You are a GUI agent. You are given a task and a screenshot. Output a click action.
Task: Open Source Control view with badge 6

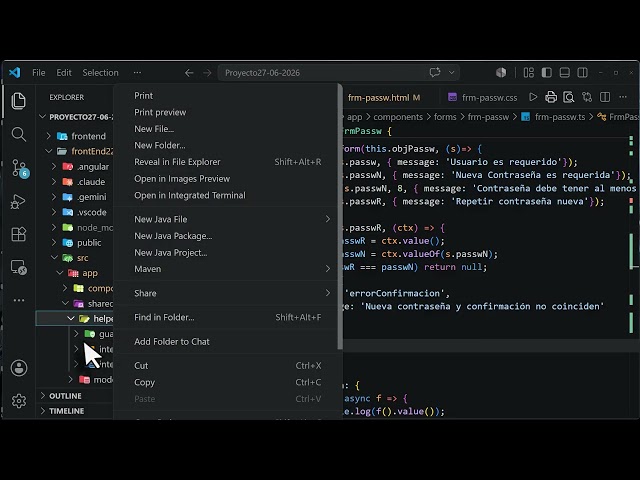tap(19, 168)
